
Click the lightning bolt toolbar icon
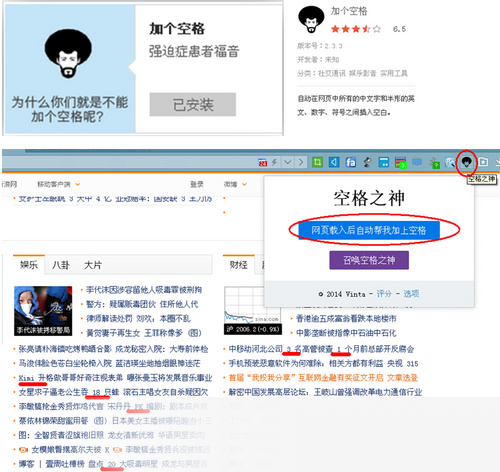point(274,162)
